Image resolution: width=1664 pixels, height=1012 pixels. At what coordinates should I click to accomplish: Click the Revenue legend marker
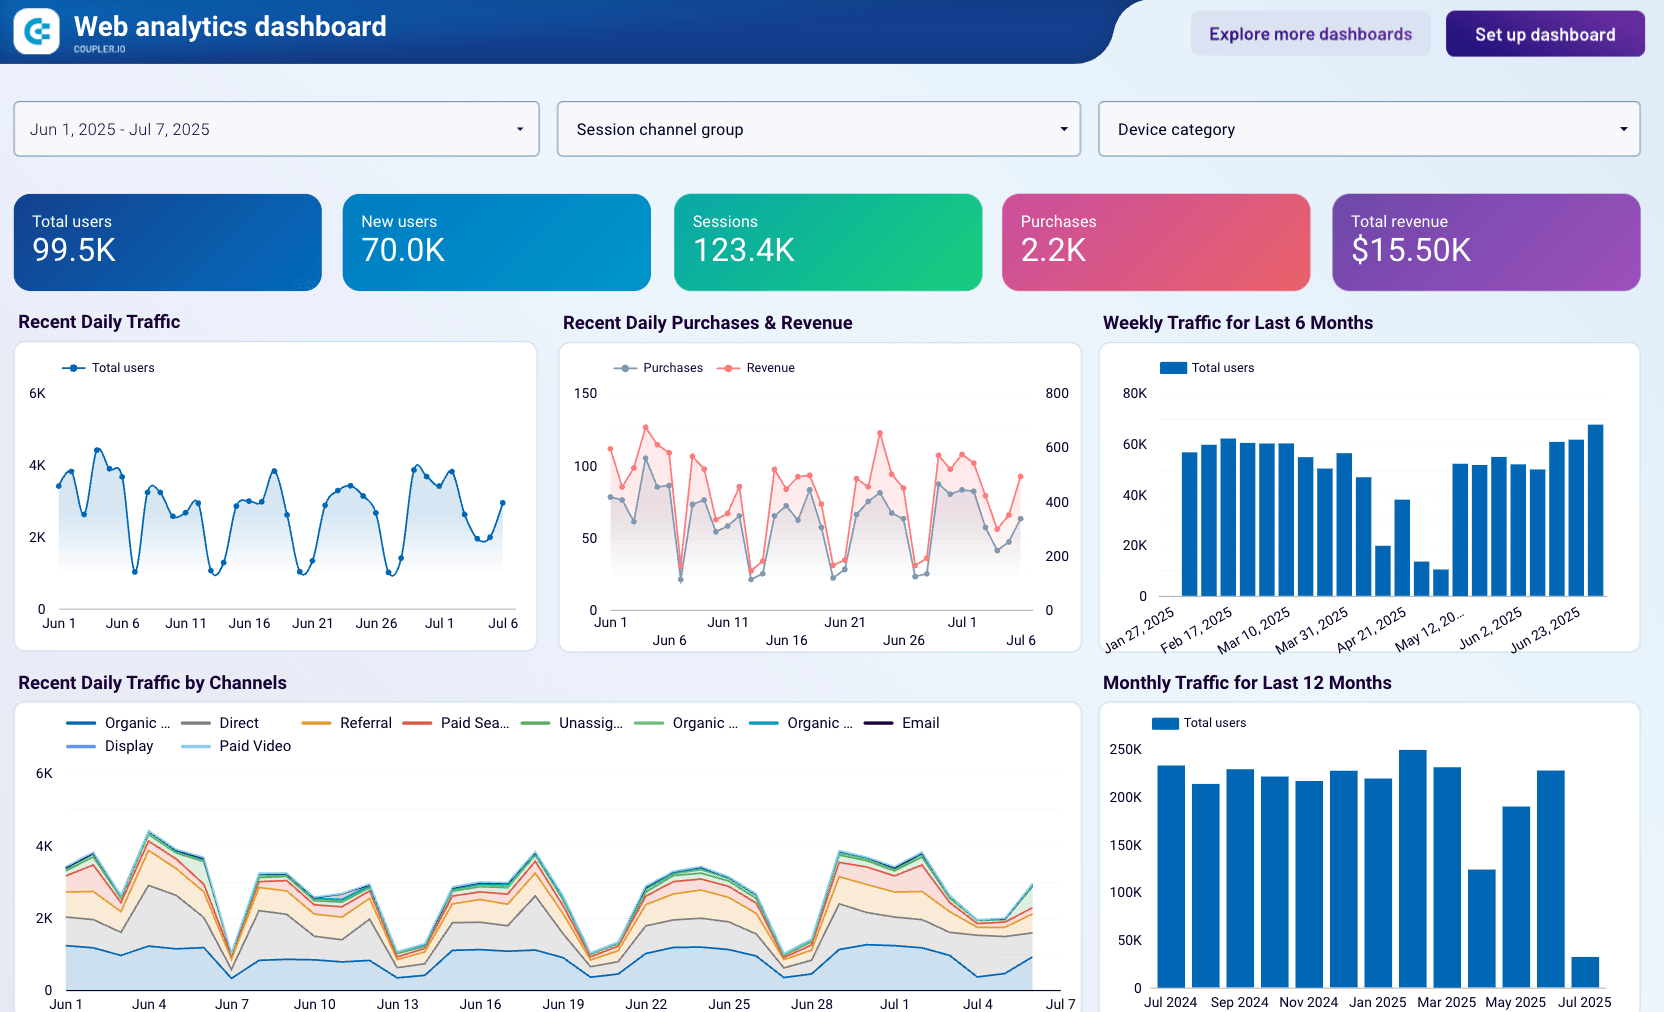click(x=727, y=367)
